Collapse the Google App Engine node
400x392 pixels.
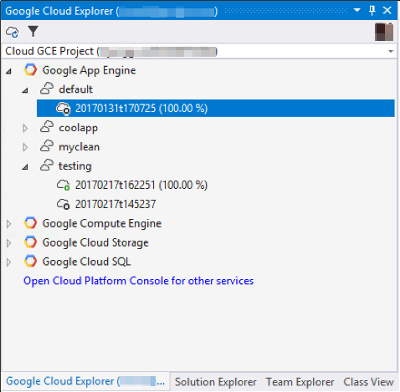pos(9,71)
